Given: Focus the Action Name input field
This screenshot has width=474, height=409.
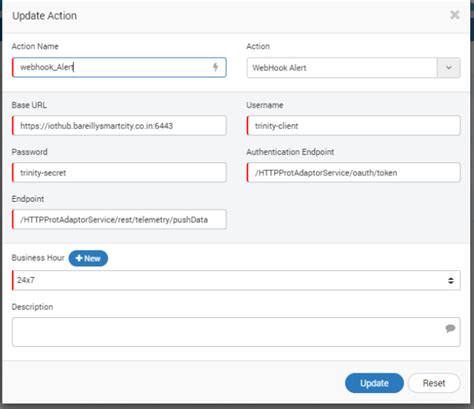Looking at the screenshot, I should [119, 67].
